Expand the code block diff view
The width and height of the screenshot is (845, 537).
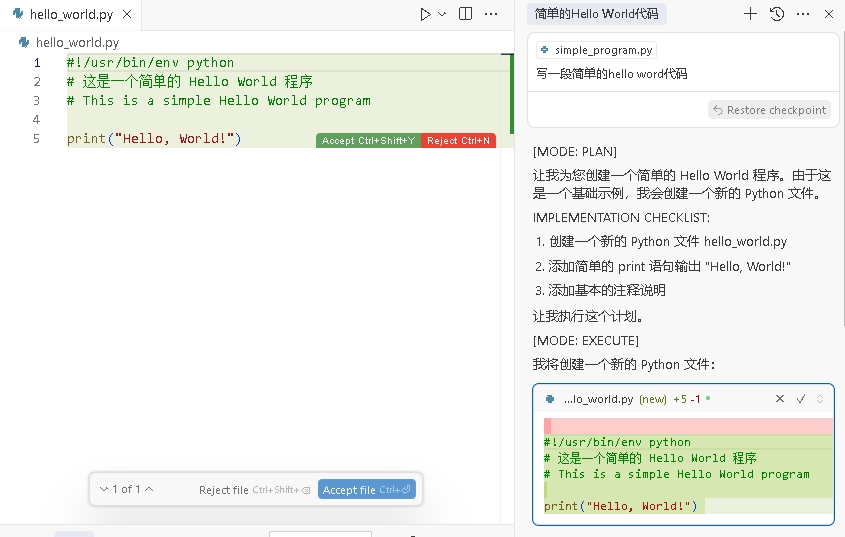[x=820, y=399]
